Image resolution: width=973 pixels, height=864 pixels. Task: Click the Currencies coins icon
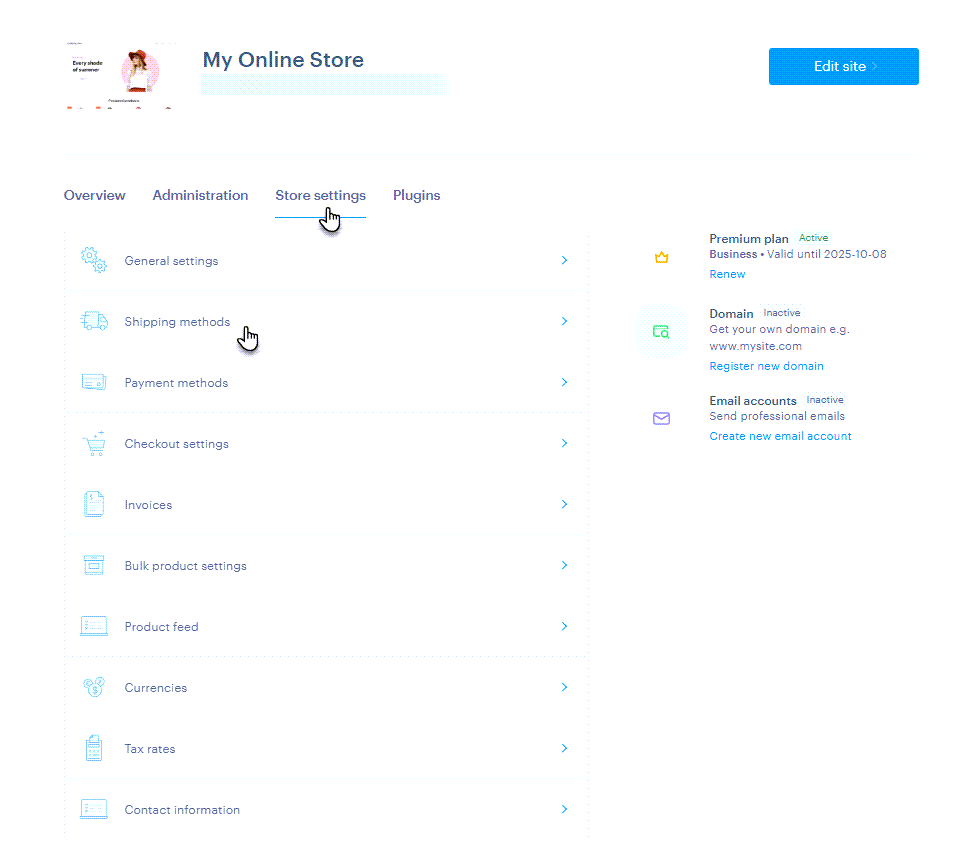pos(94,687)
